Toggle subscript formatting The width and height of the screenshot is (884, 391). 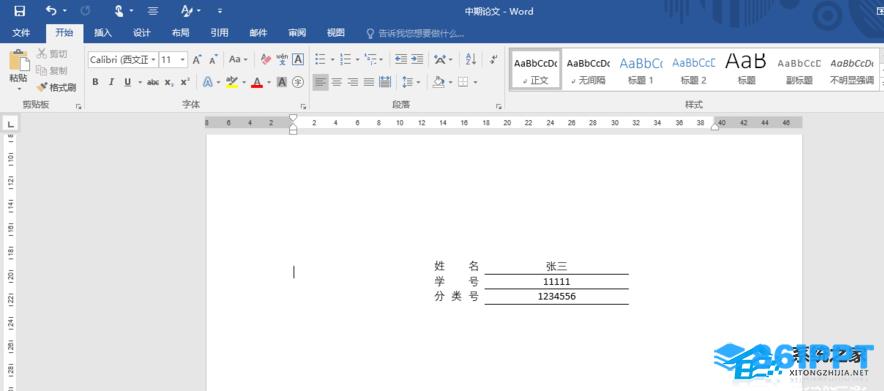[x=169, y=82]
